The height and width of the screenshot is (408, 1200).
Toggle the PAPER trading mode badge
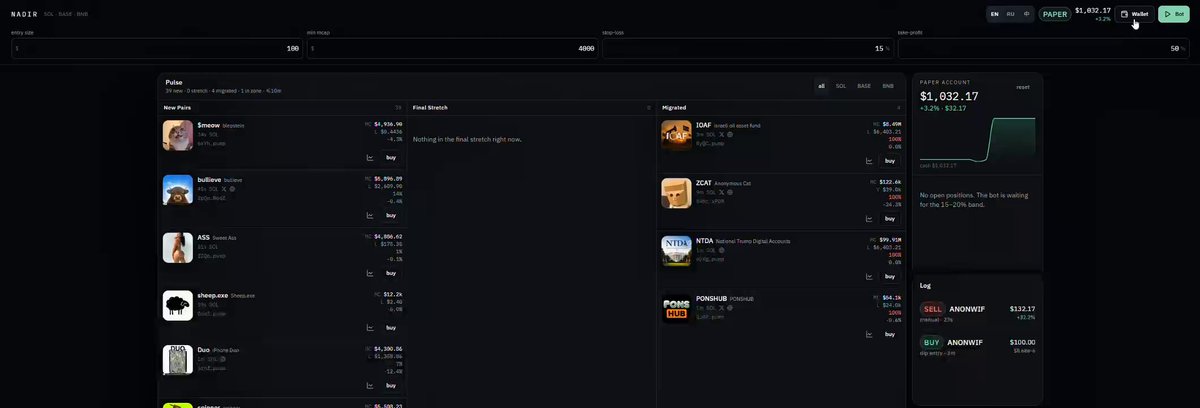click(1055, 14)
